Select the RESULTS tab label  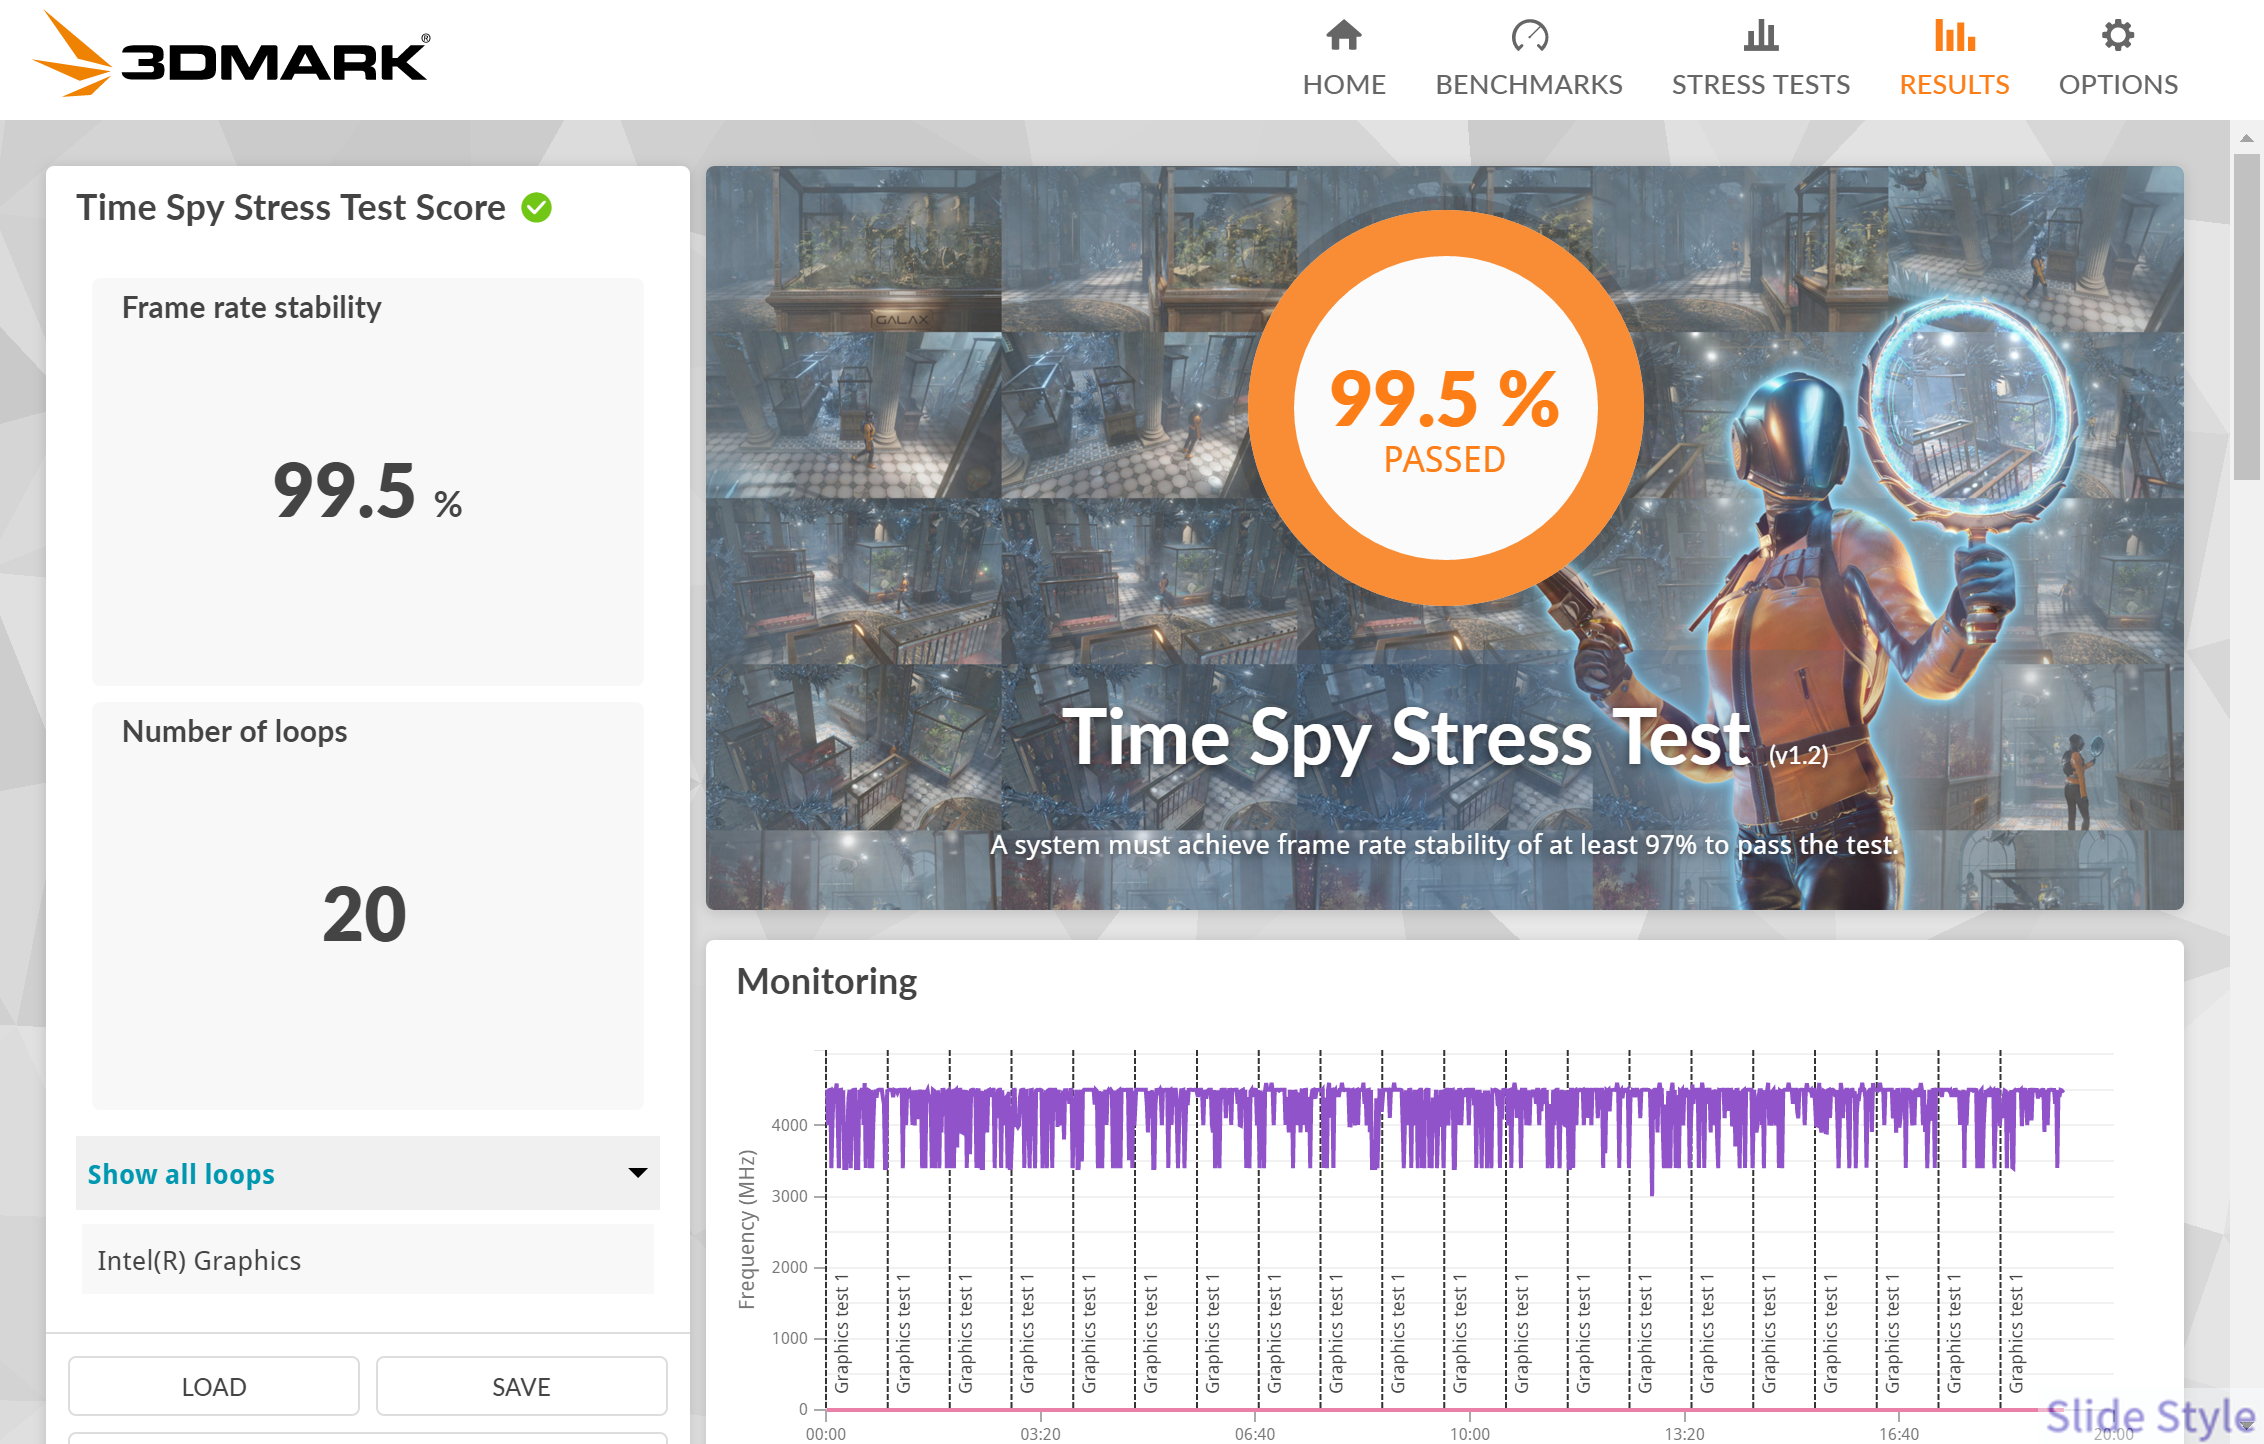coord(1954,85)
